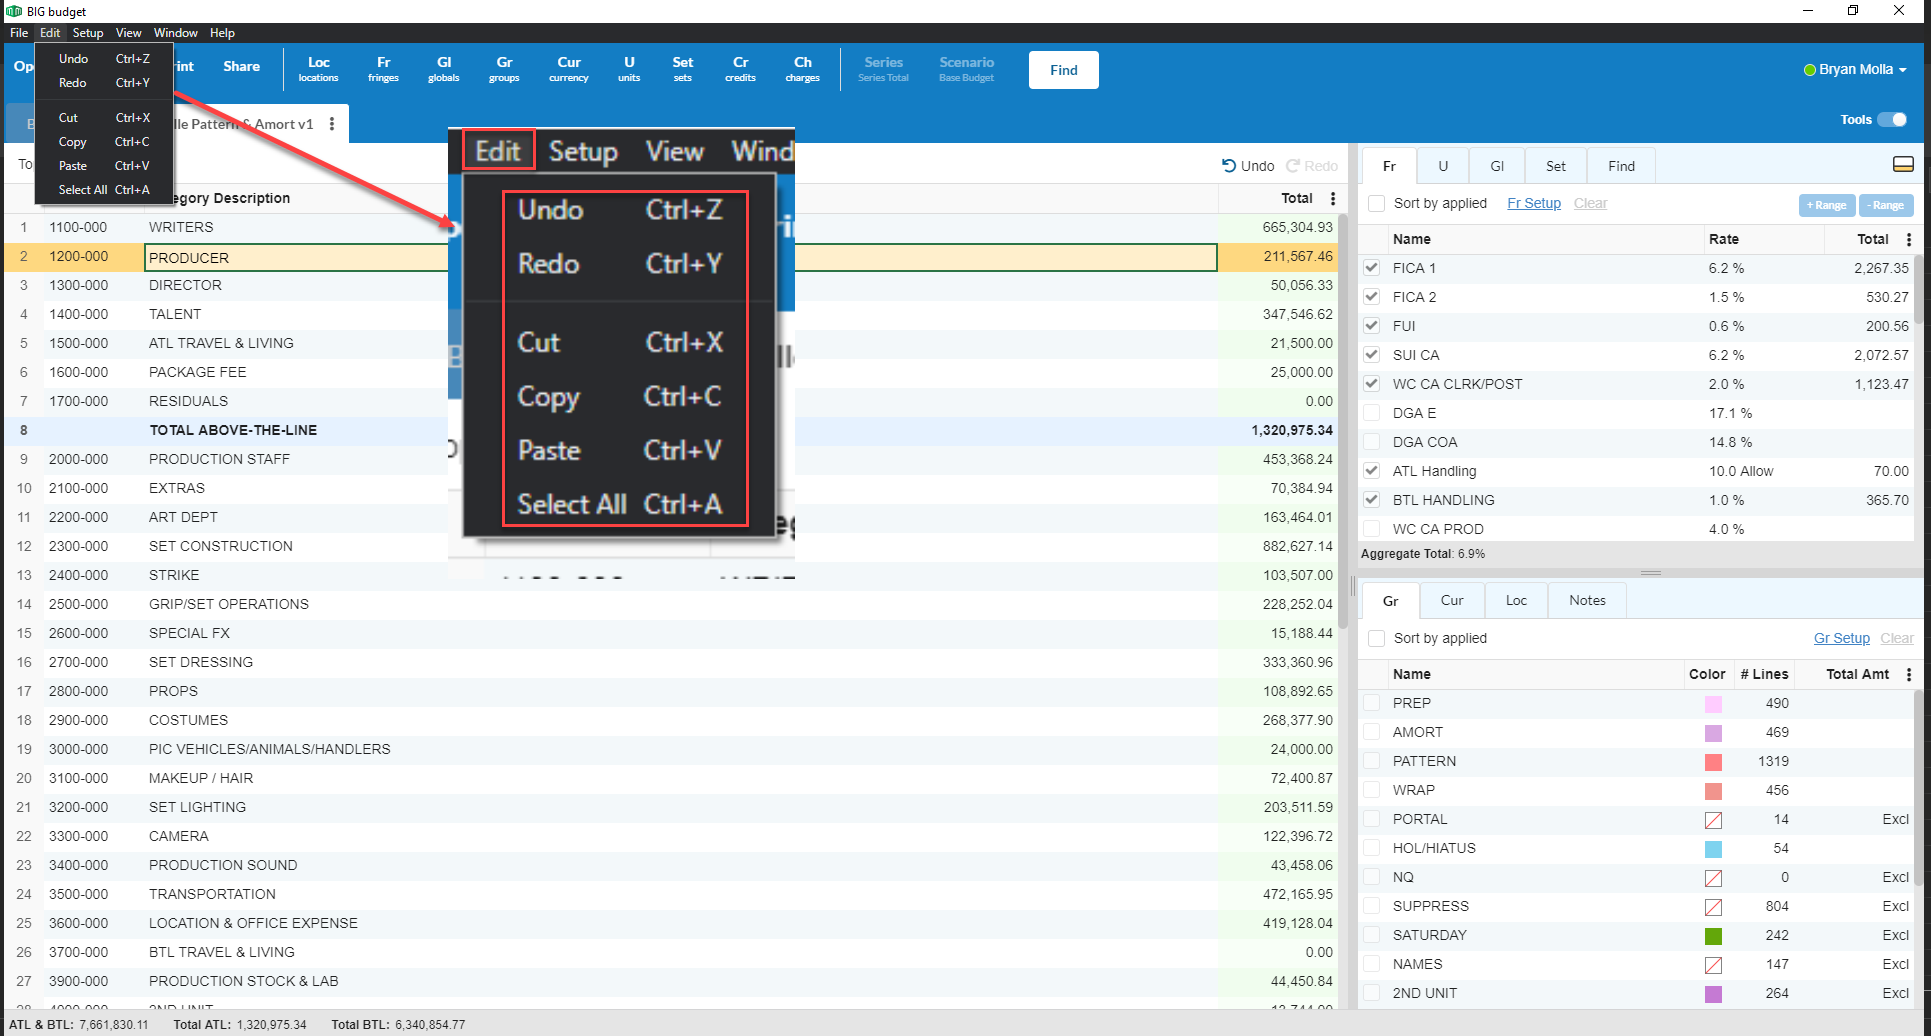Uncheck the FUI fringe checkbox

1372,326
